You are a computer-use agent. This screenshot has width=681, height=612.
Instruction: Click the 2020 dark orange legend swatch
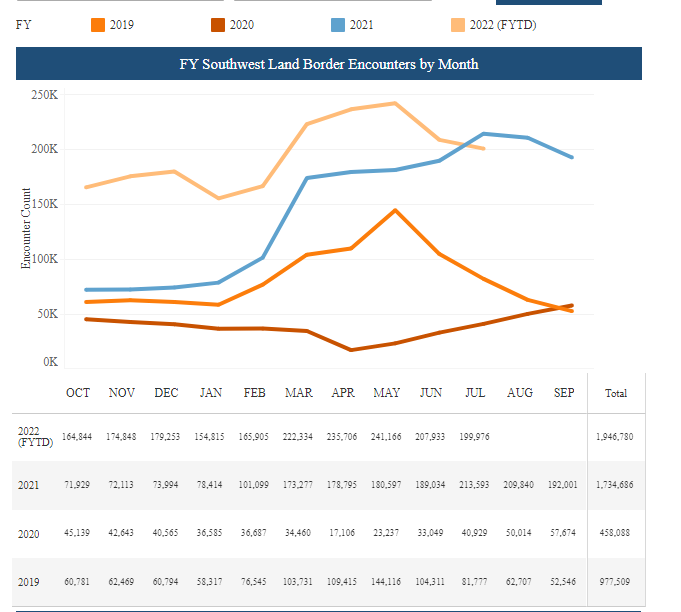218,25
